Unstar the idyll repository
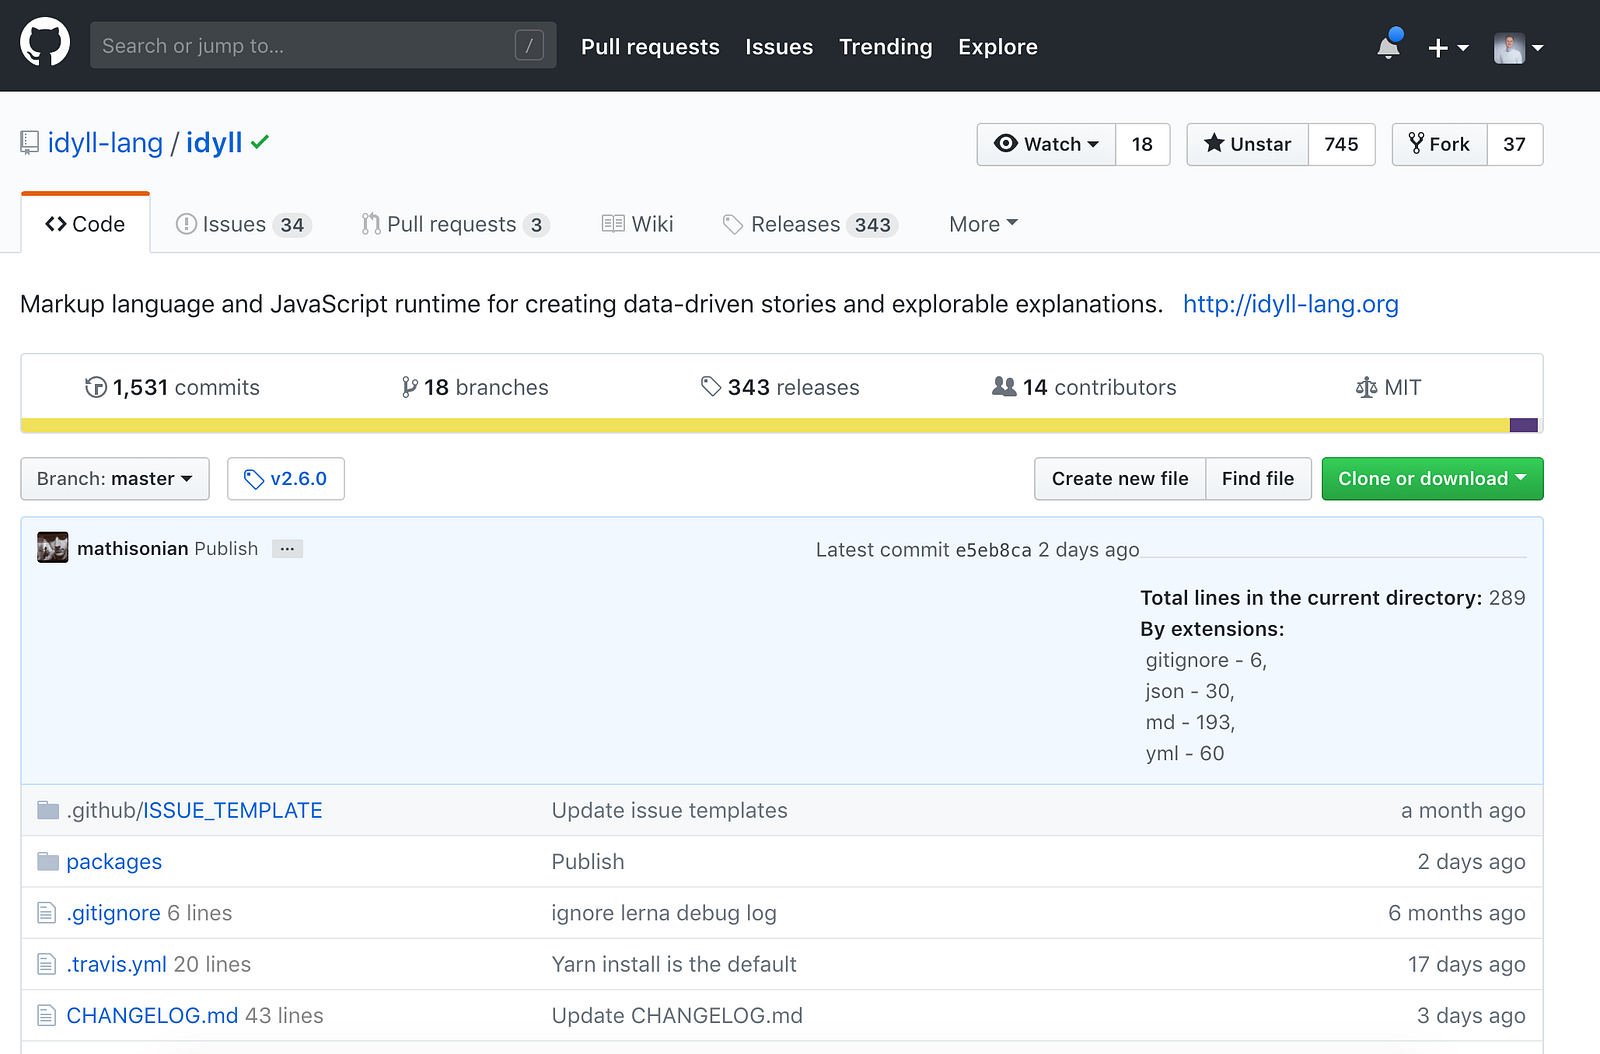The height and width of the screenshot is (1054, 1600). click(x=1247, y=144)
